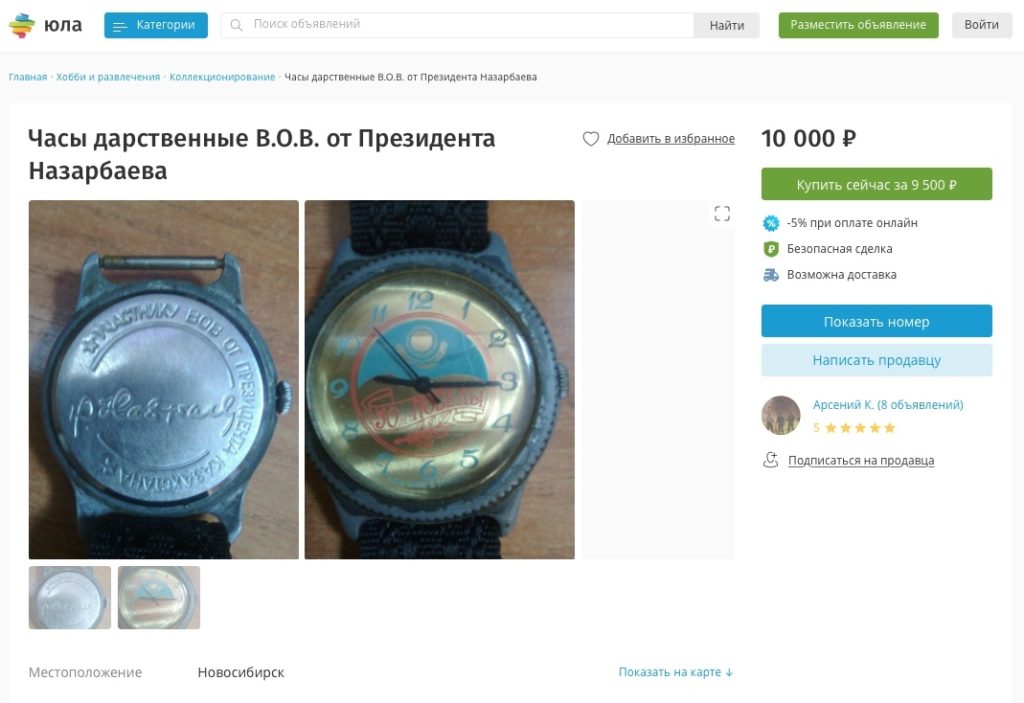
Task: Click the delivery truck icon
Action: [x=771, y=275]
